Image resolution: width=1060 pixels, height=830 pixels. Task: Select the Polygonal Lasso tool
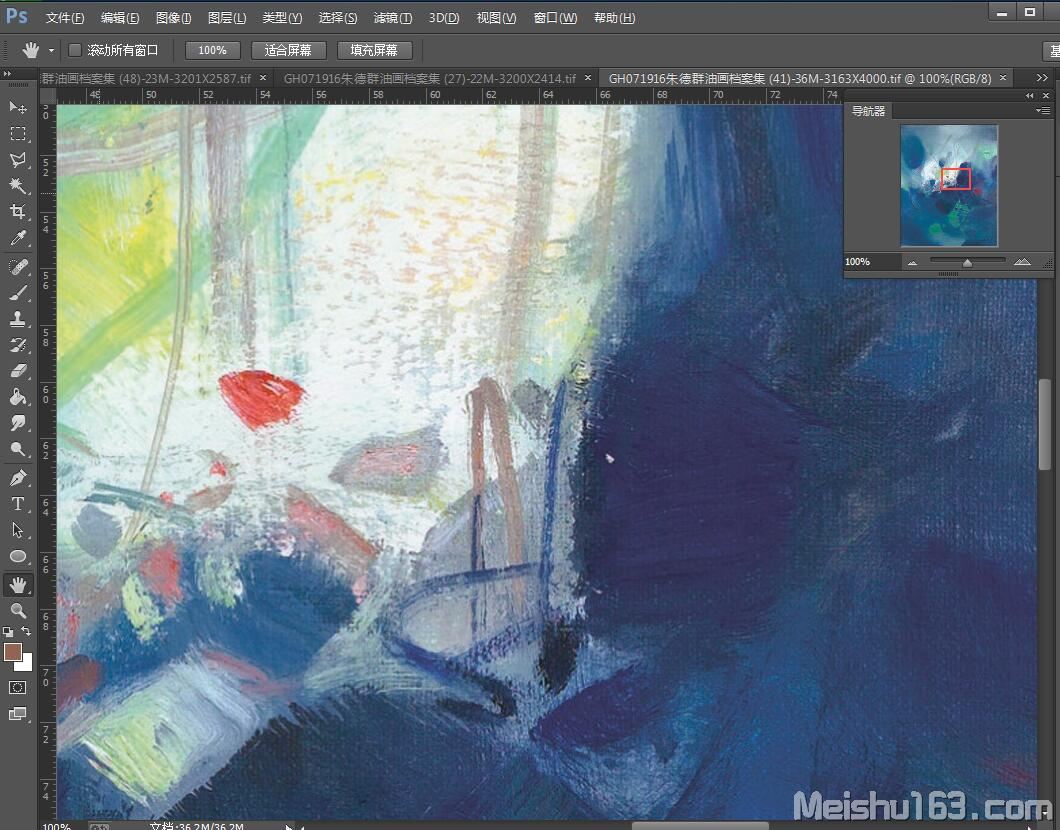click(18, 160)
